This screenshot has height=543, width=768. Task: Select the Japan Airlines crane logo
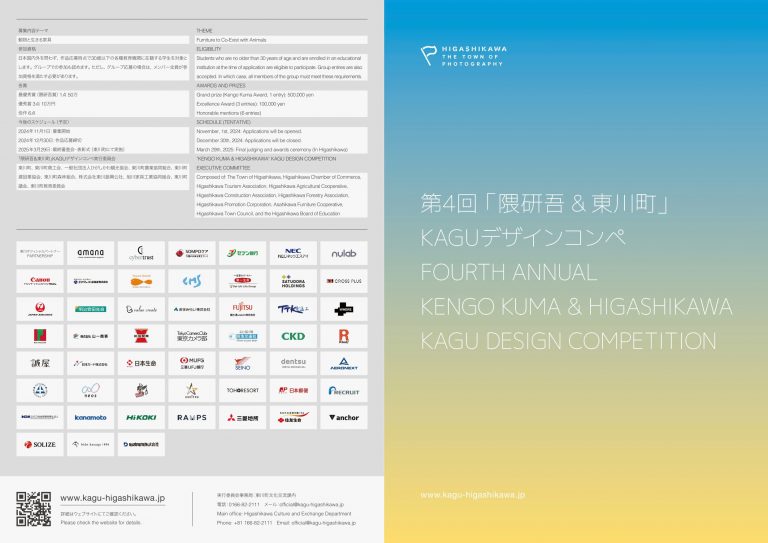point(40,309)
